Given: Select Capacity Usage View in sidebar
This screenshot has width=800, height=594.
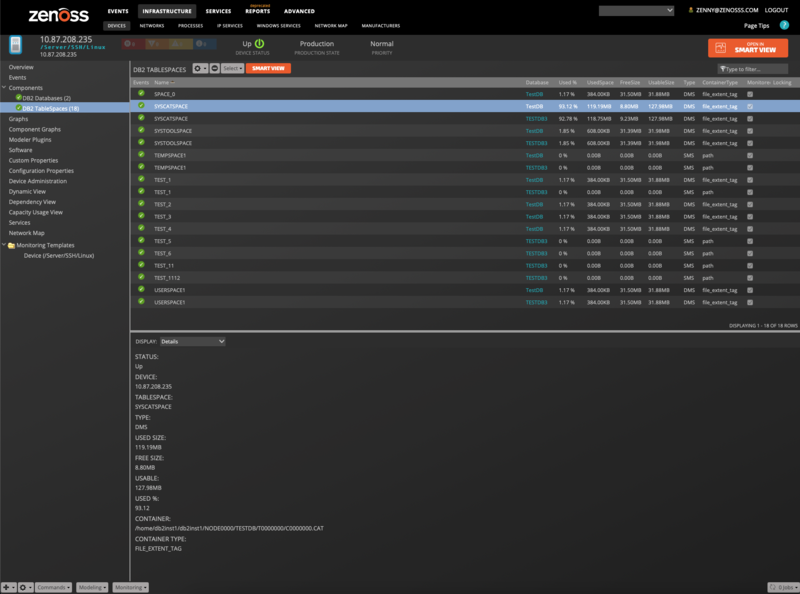Looking at the screenshot, I should click(x=36, y=212).
